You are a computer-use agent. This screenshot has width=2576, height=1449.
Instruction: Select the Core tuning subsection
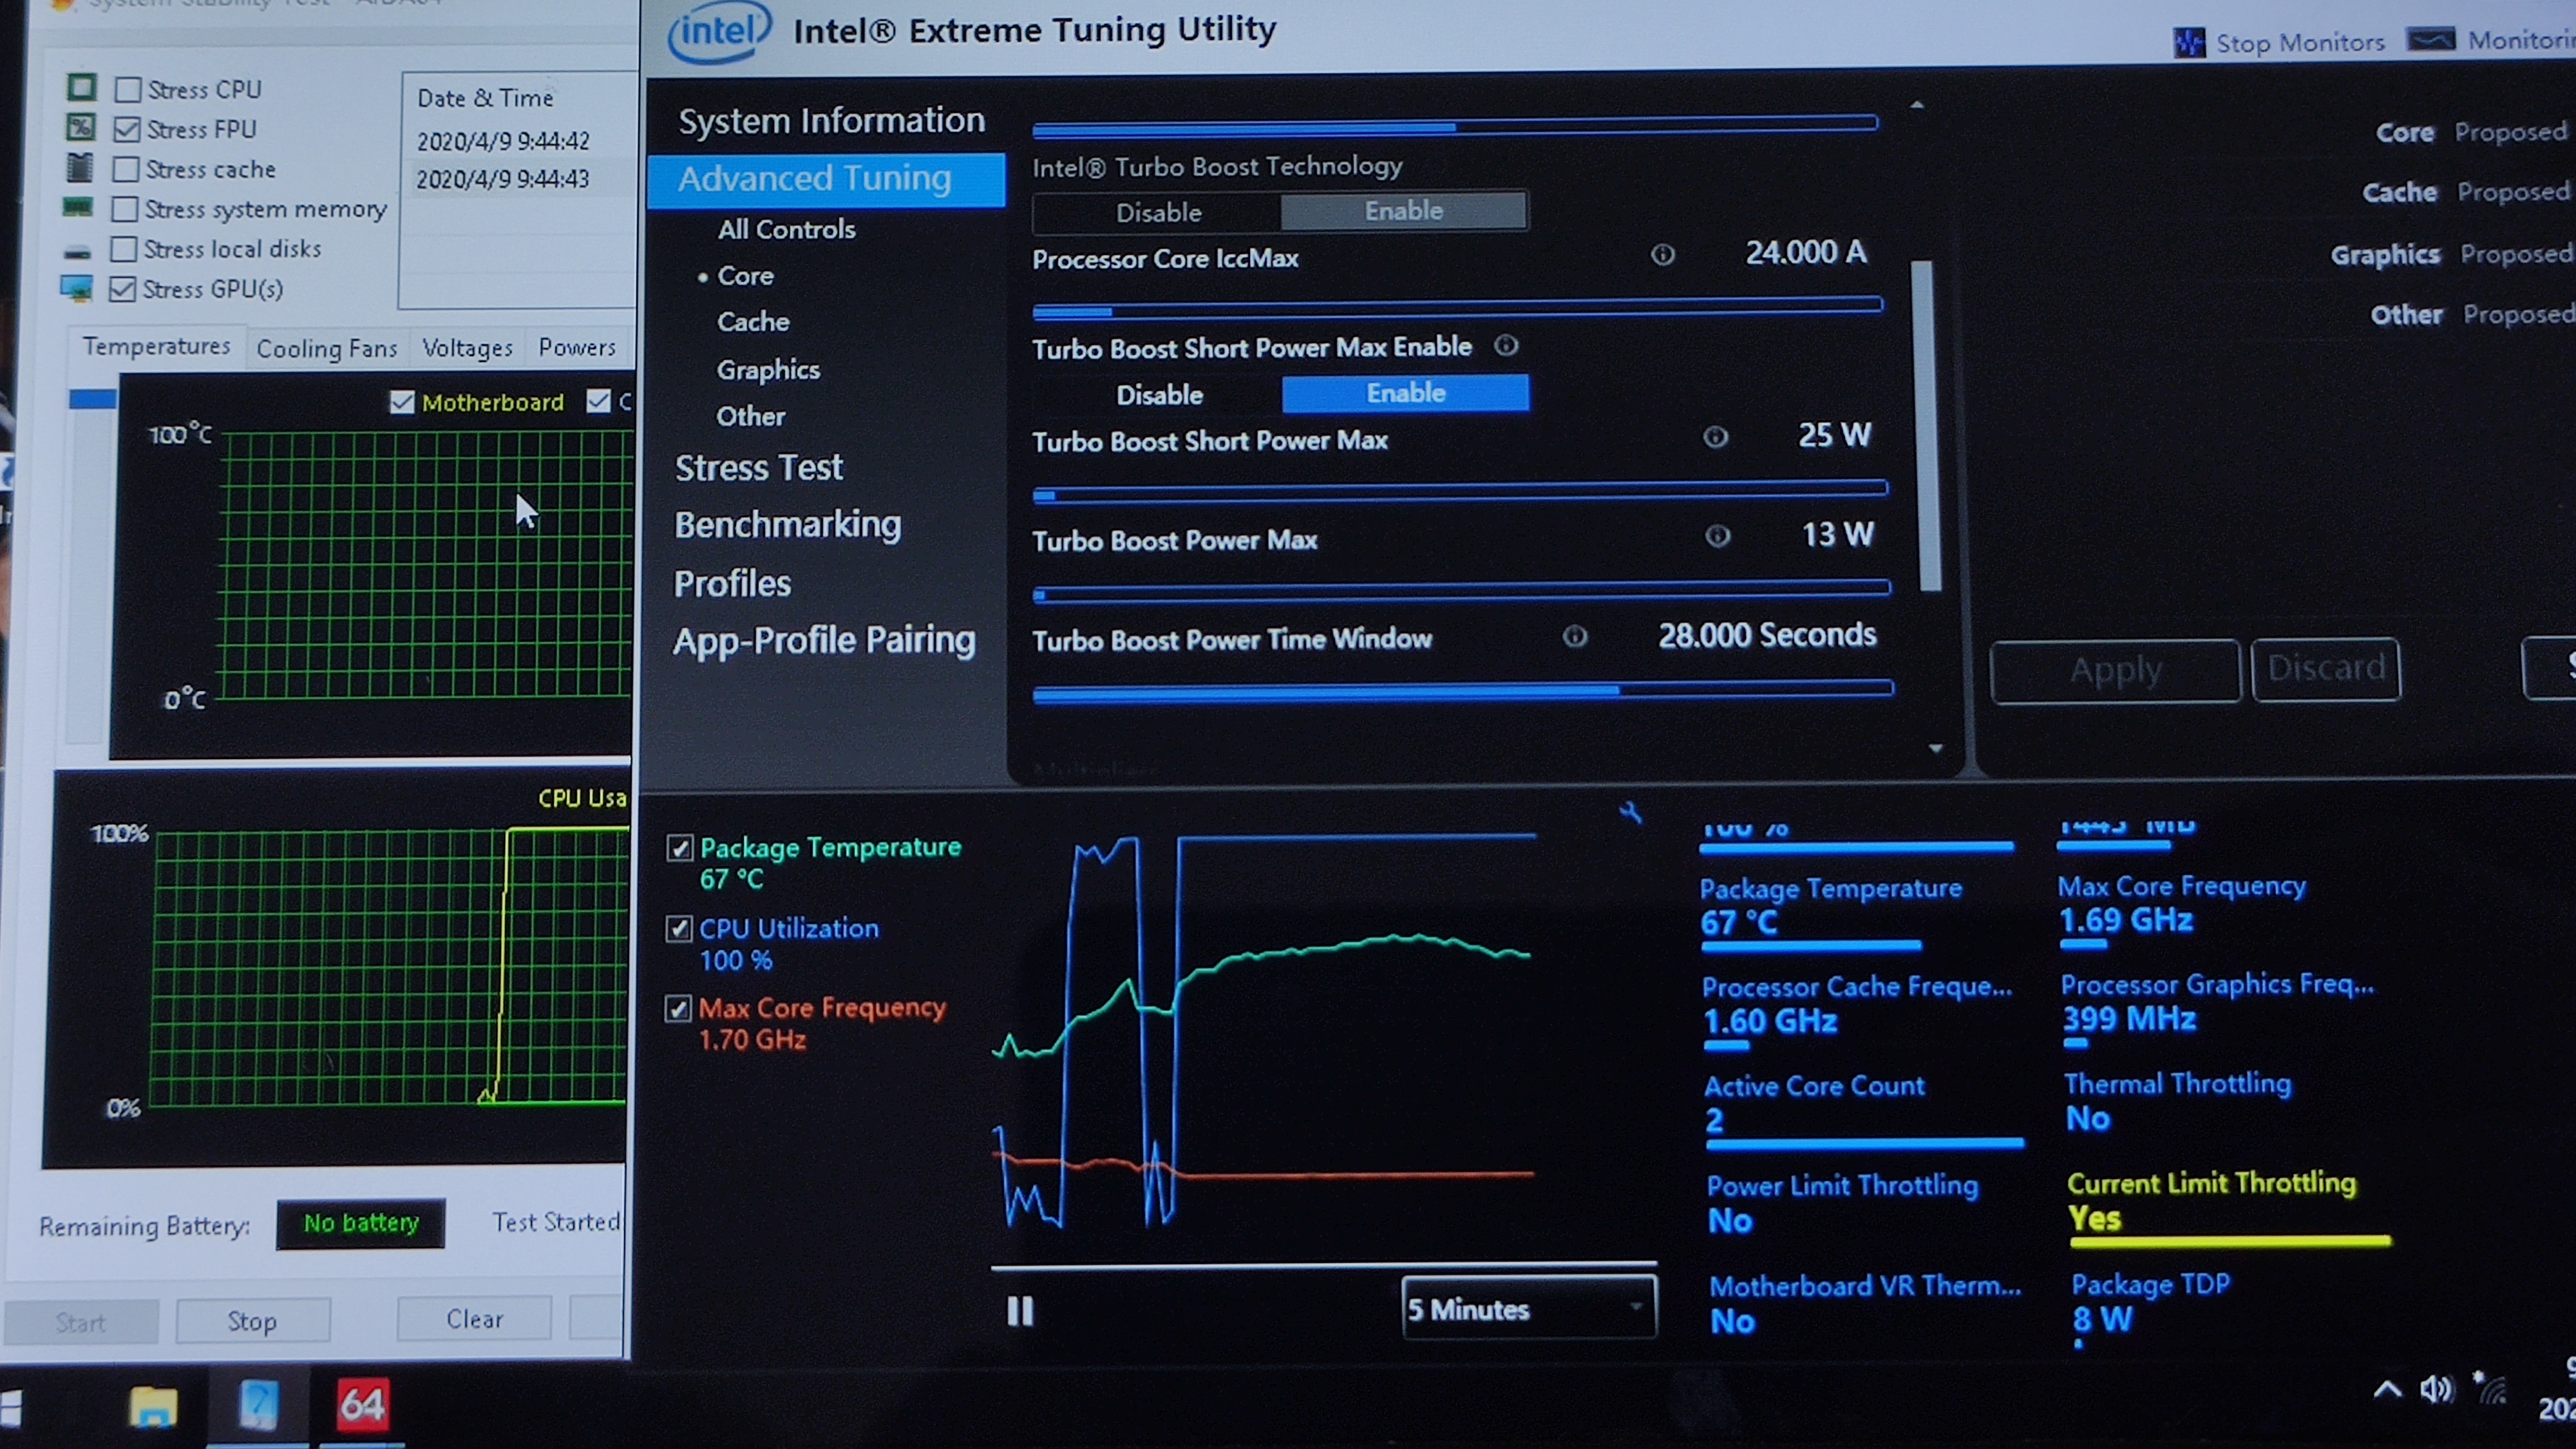pos(745,276)
